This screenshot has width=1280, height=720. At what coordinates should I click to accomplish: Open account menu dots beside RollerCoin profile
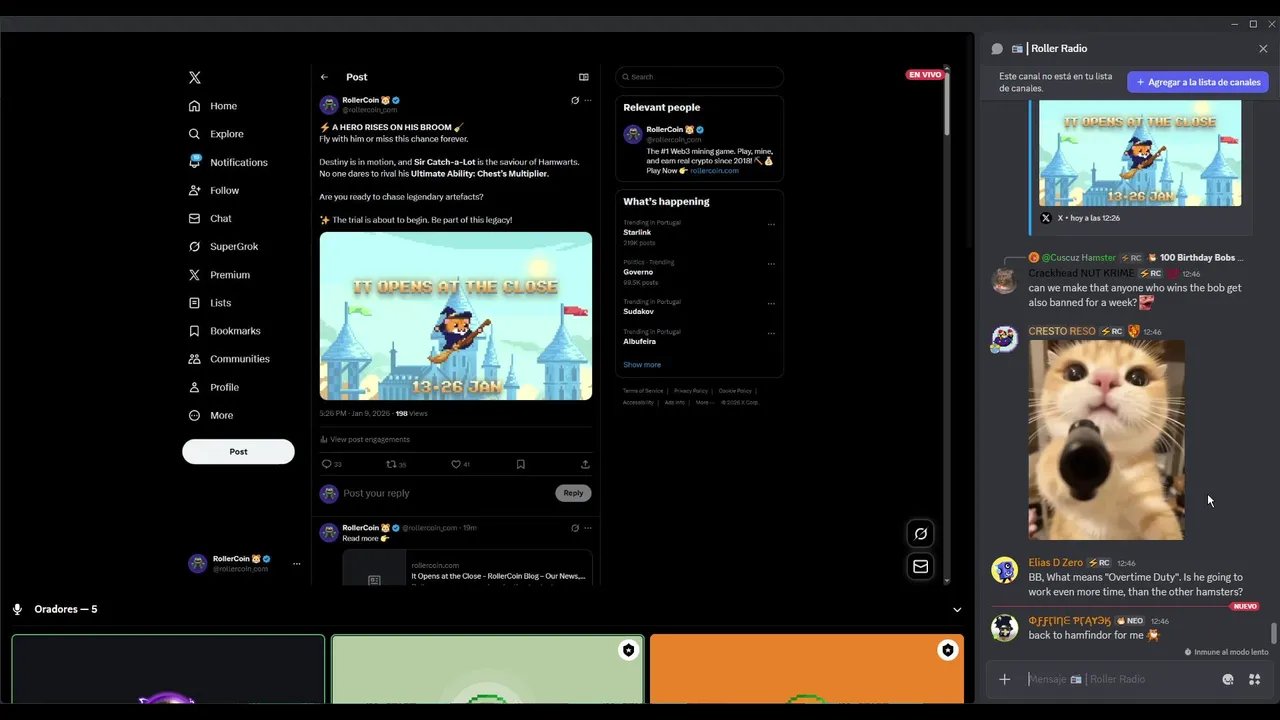click(296, 564)
